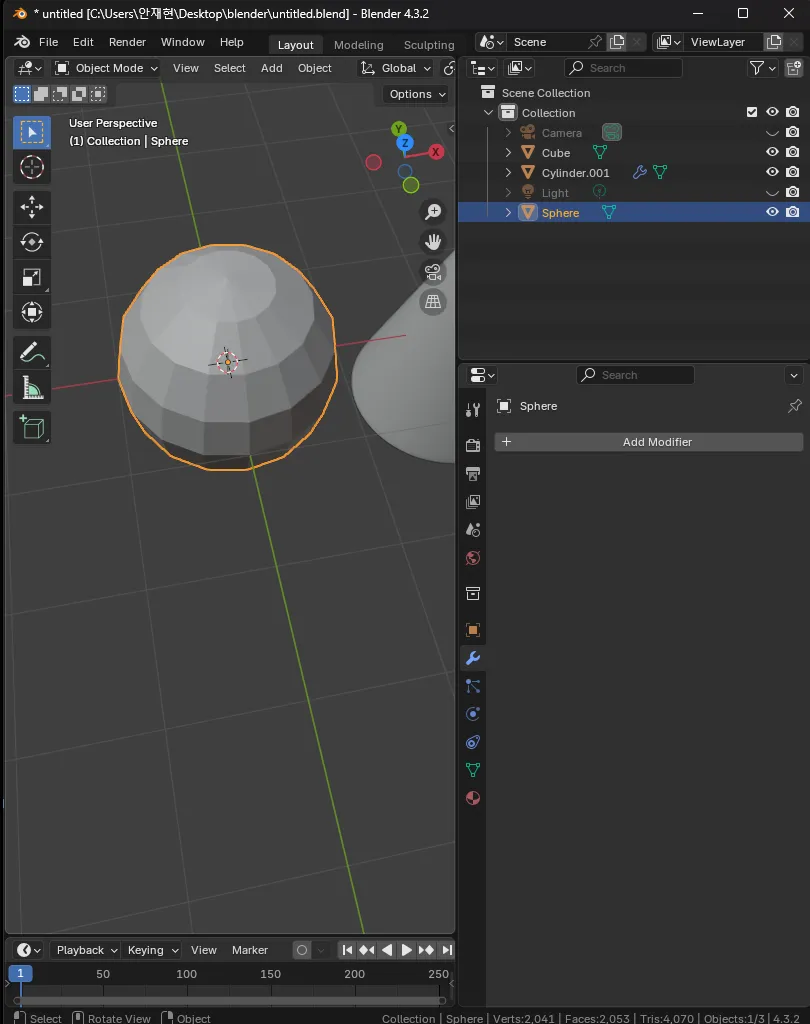
Task: Expand the Sphere tree item
Action: [x=508, y=212]
